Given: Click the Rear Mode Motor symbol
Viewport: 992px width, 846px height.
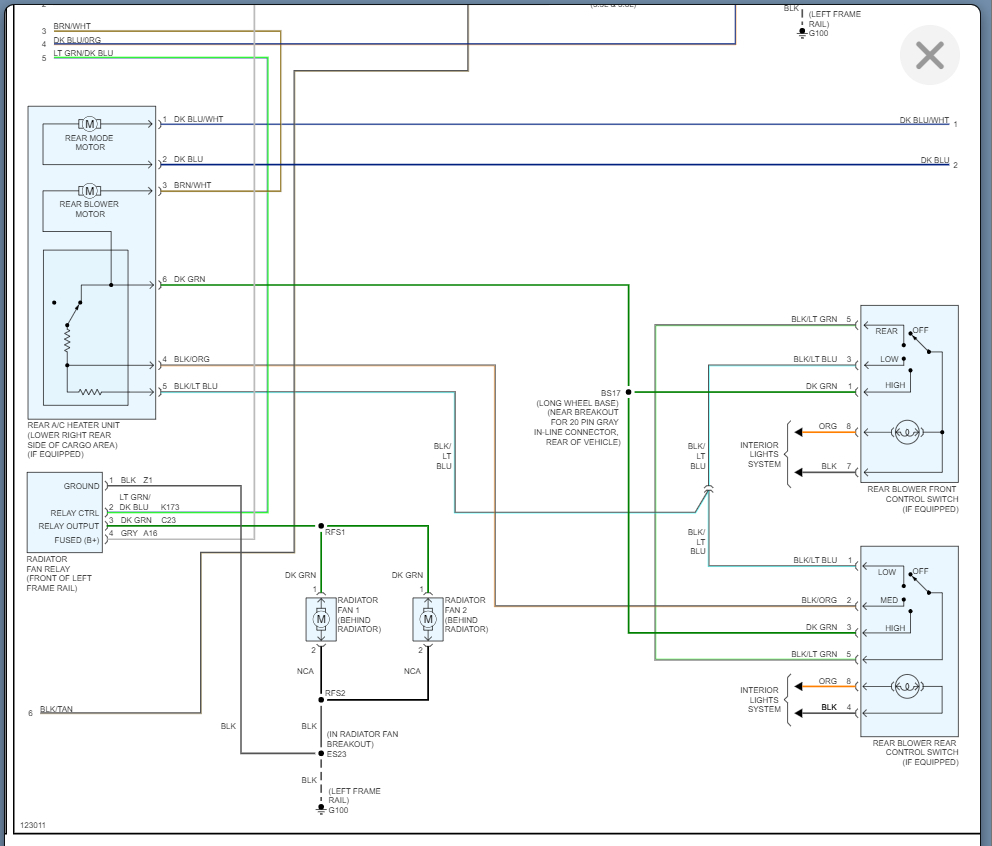Looking at the screenshot, I should (90, 124).
